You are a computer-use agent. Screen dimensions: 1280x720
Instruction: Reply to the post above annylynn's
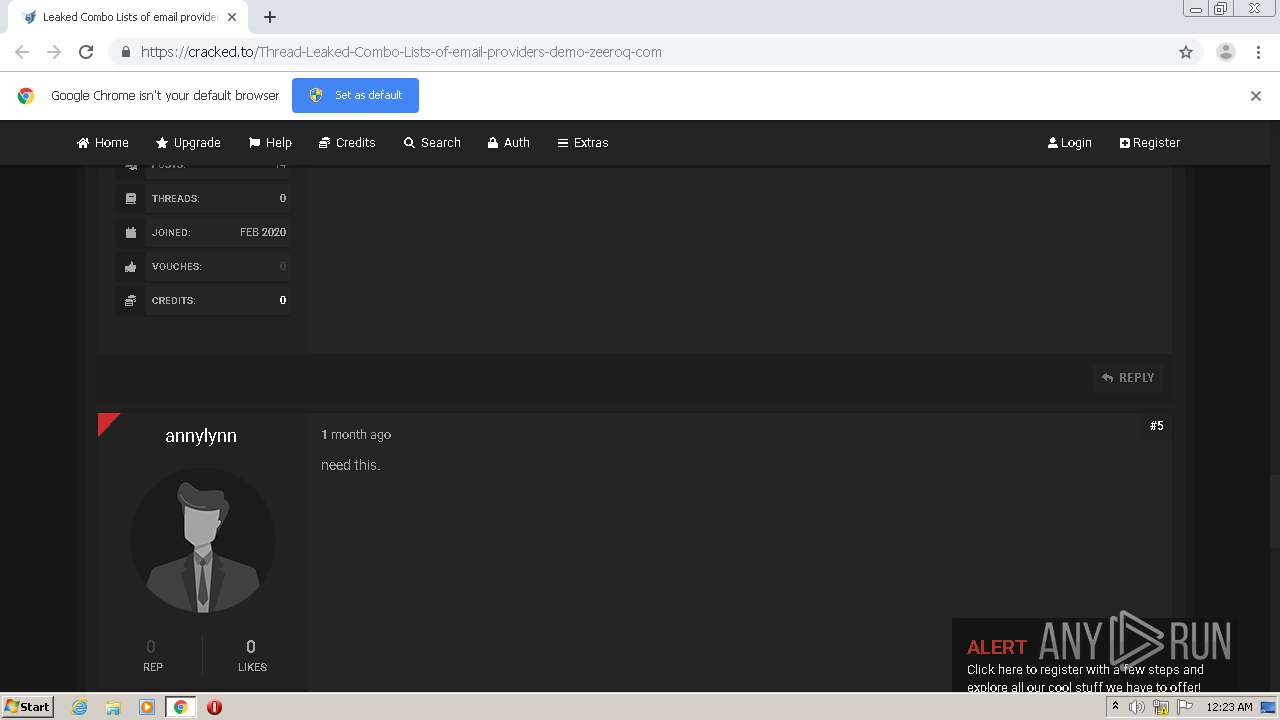pyautogui.click(x=1128, y=378)
